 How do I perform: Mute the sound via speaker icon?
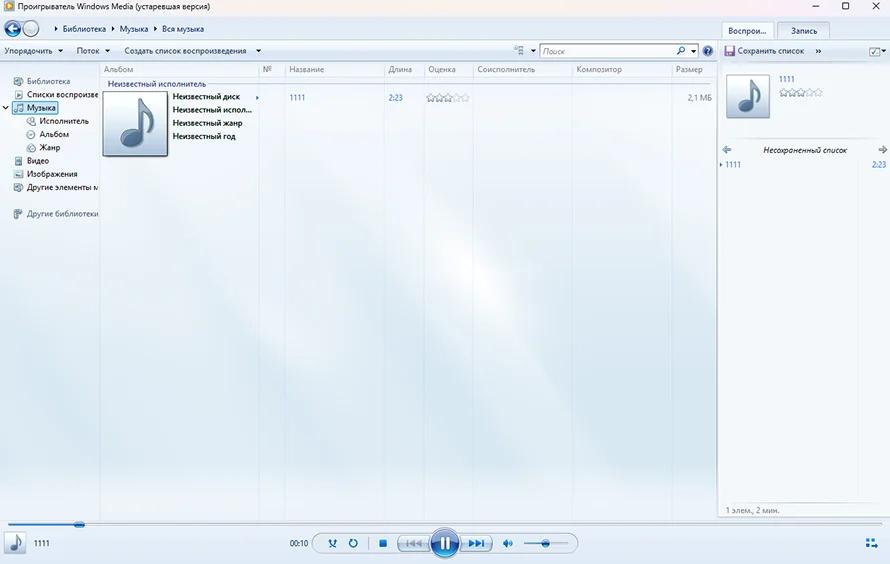(x=507, y=543)
